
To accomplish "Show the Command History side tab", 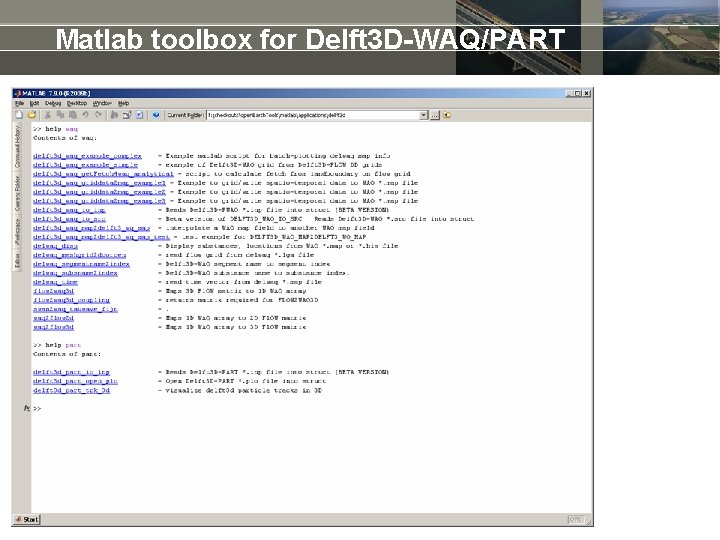I will (x=17, y=147).
